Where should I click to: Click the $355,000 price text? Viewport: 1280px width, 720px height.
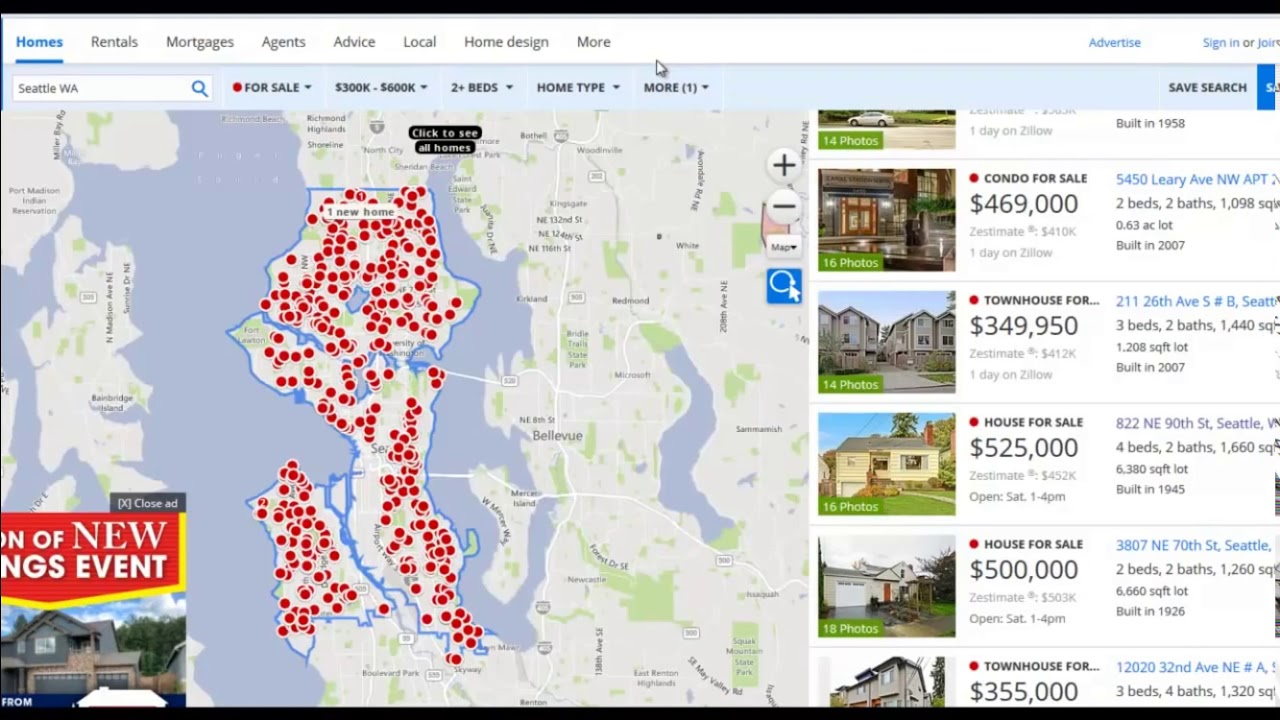(1024, 691)
